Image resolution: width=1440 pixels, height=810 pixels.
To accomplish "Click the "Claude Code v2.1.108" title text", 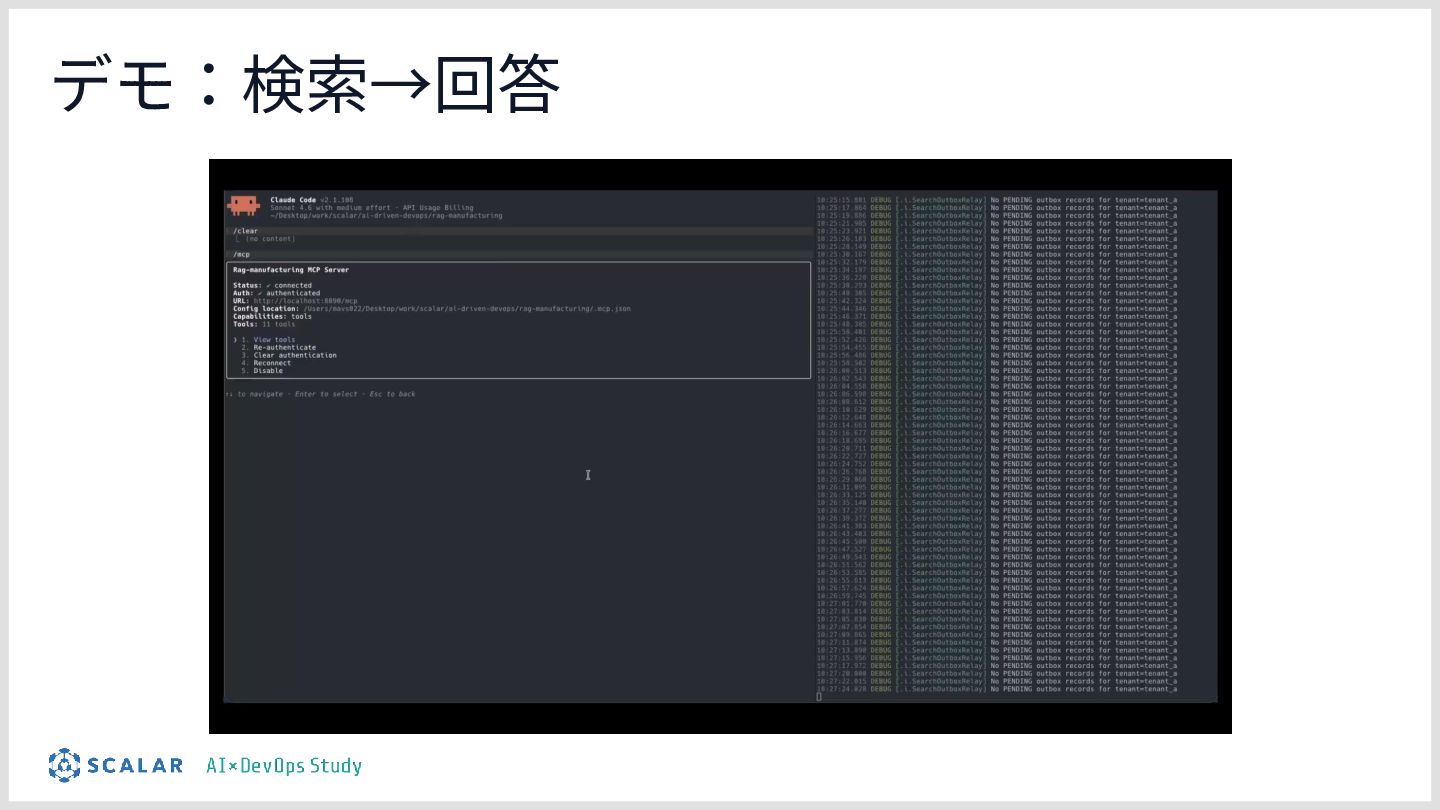I will click(x=312, y=200).
